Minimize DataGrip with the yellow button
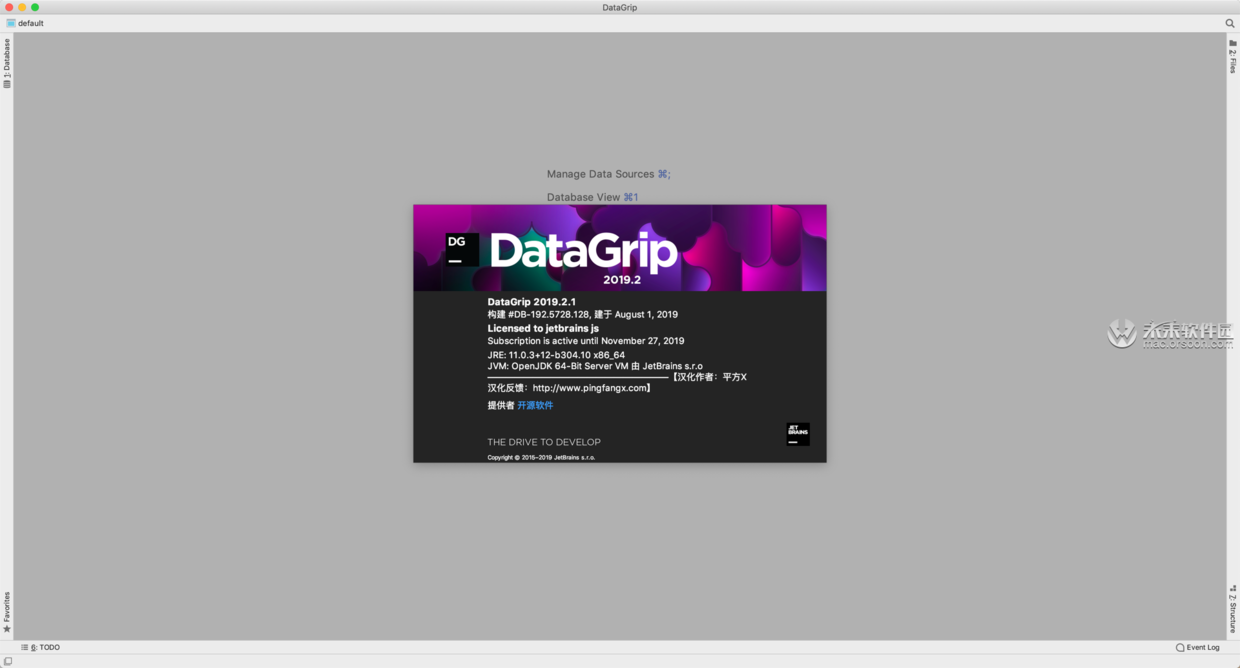Image resolution: width=1240 pixels, height=668 pixels. [22, 7]
